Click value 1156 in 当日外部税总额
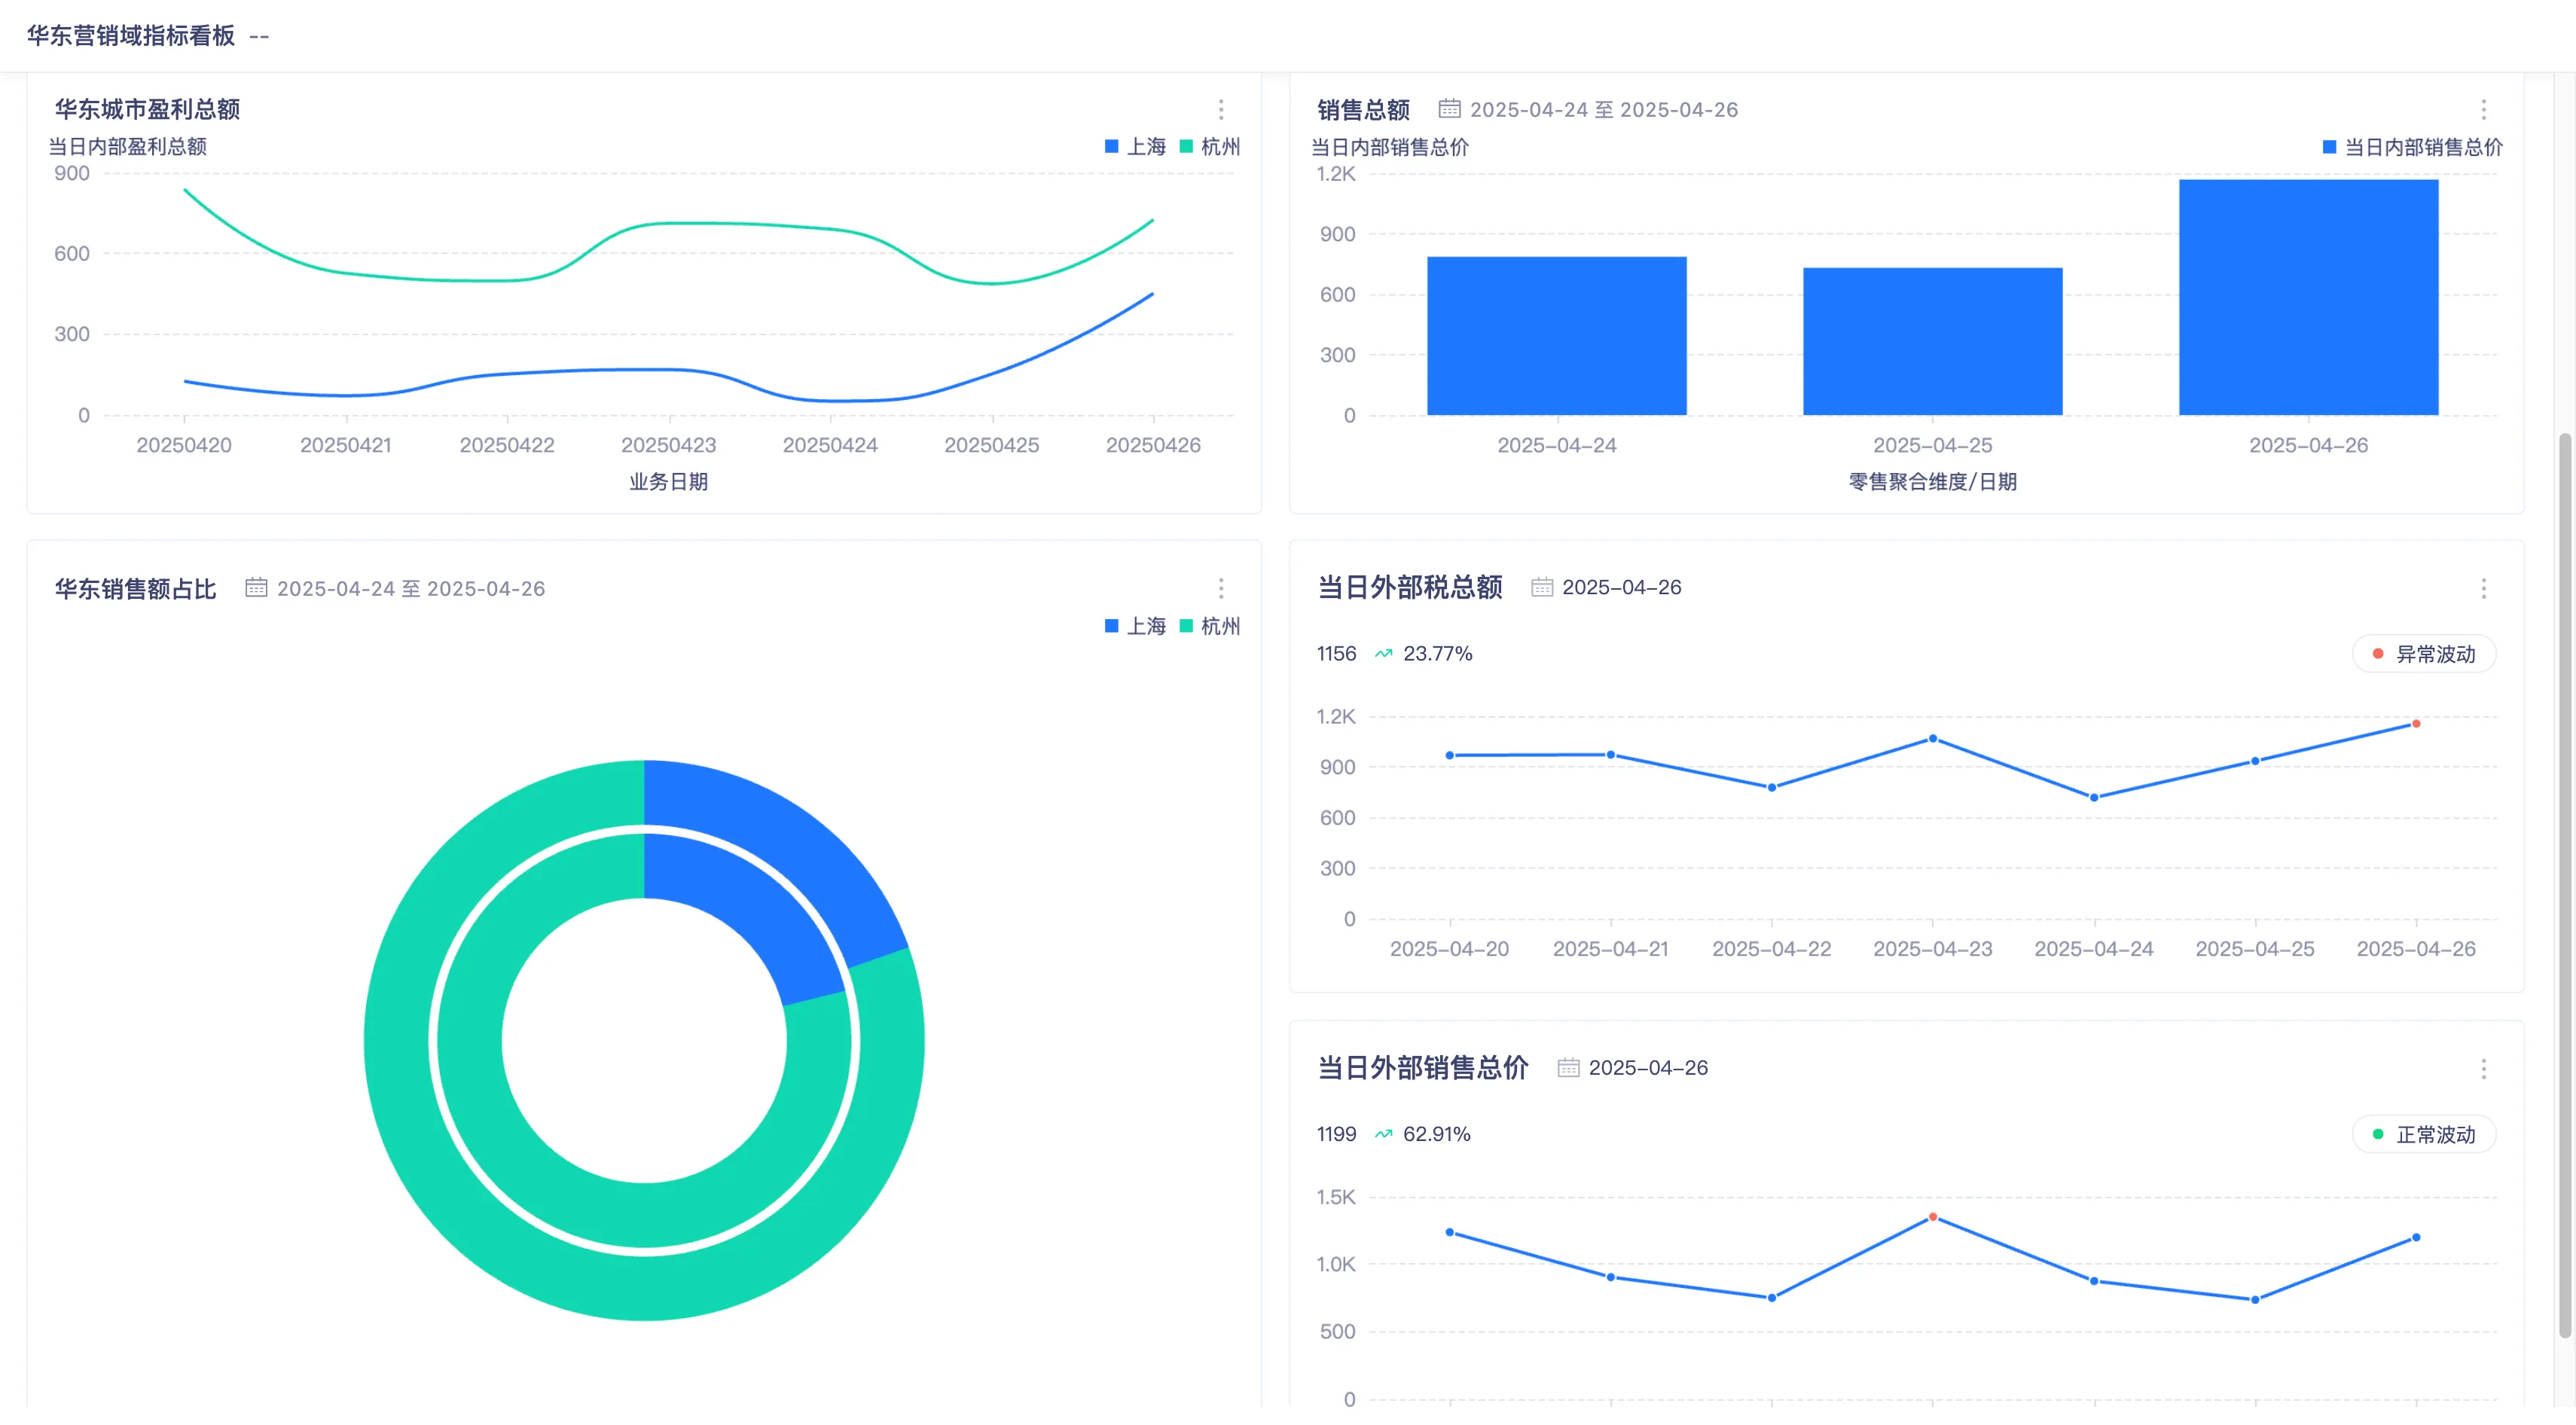2576x1425 pixels. pos(1336,654)
